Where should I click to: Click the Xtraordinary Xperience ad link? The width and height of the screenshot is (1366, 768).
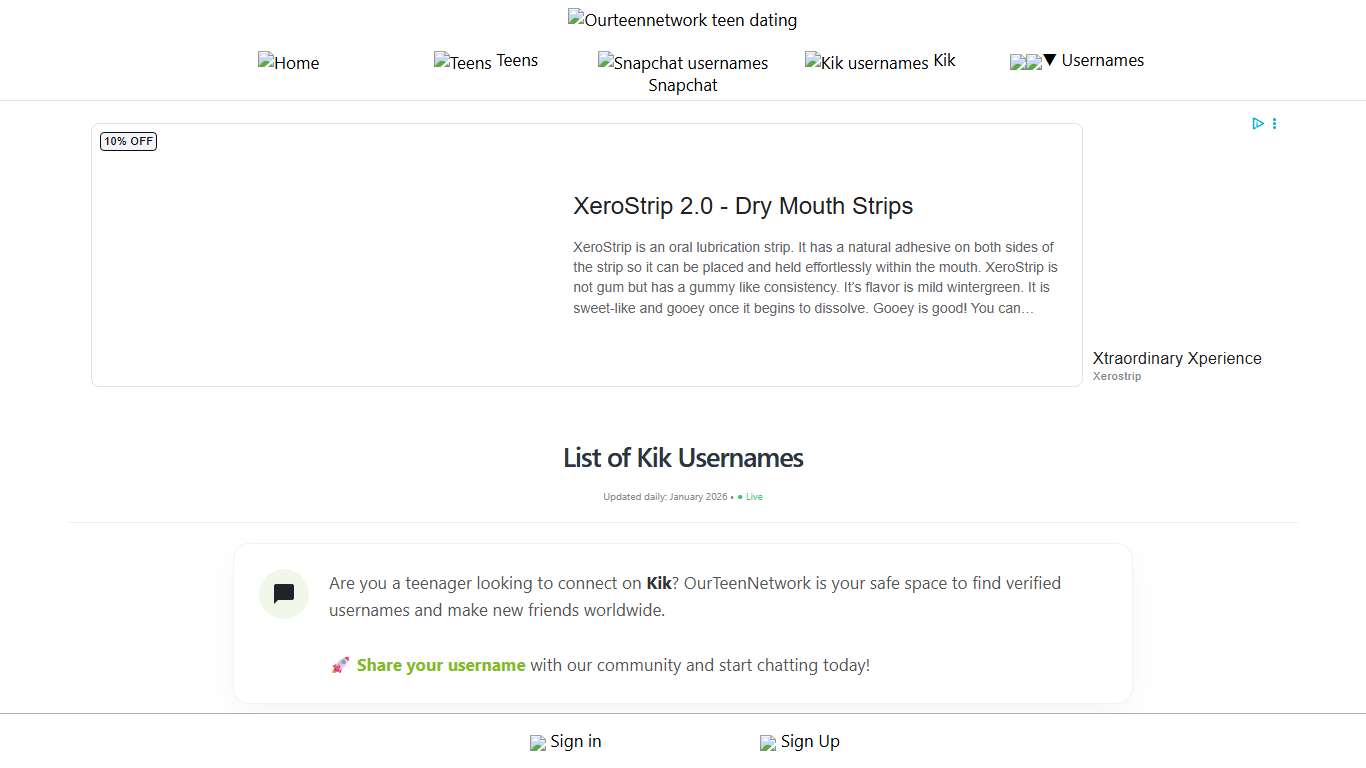pos(1177,358)
